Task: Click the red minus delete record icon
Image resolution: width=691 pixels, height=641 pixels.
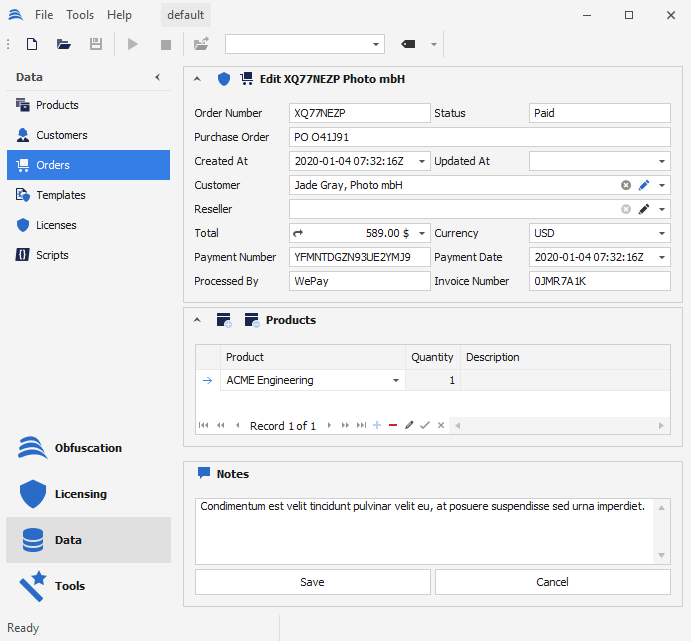Action: click(x=393, y=426)
